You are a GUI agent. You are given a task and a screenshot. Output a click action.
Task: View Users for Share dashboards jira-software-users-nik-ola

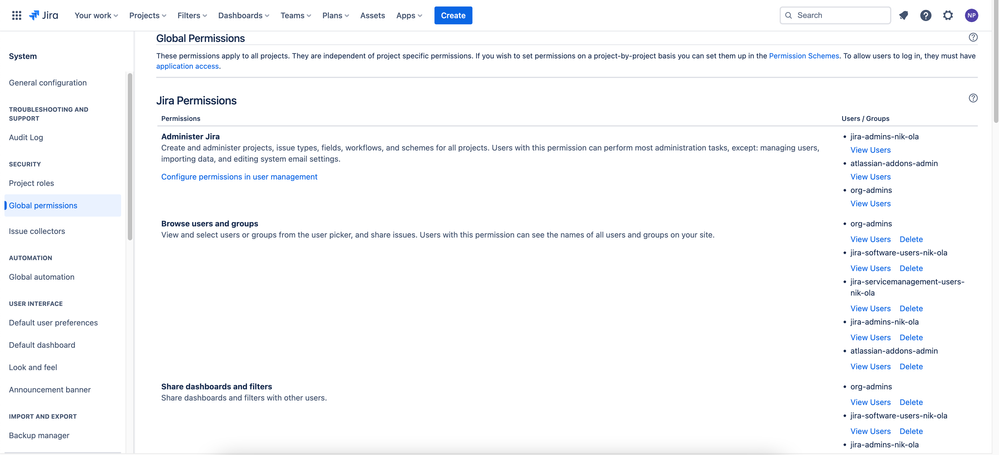click(870, 431)
